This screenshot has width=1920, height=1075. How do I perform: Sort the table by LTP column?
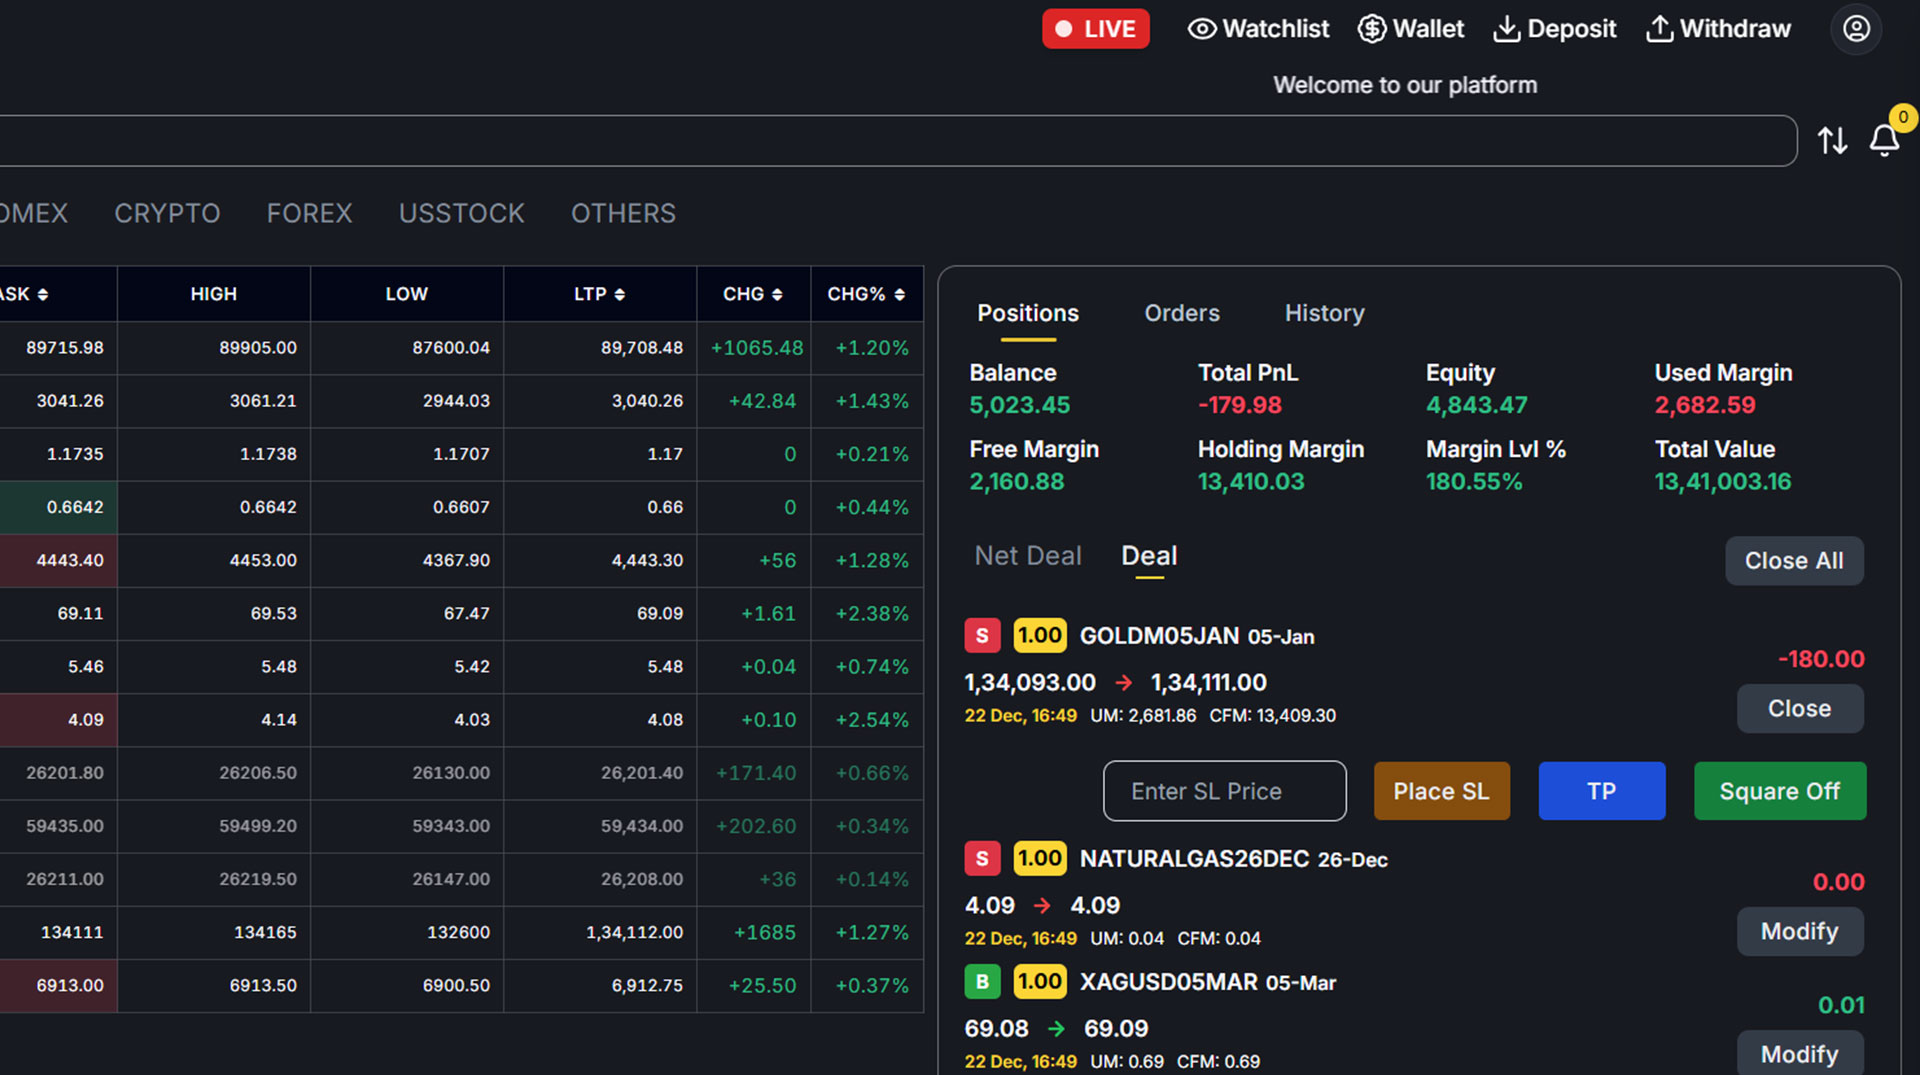click(x=599, y=293)
